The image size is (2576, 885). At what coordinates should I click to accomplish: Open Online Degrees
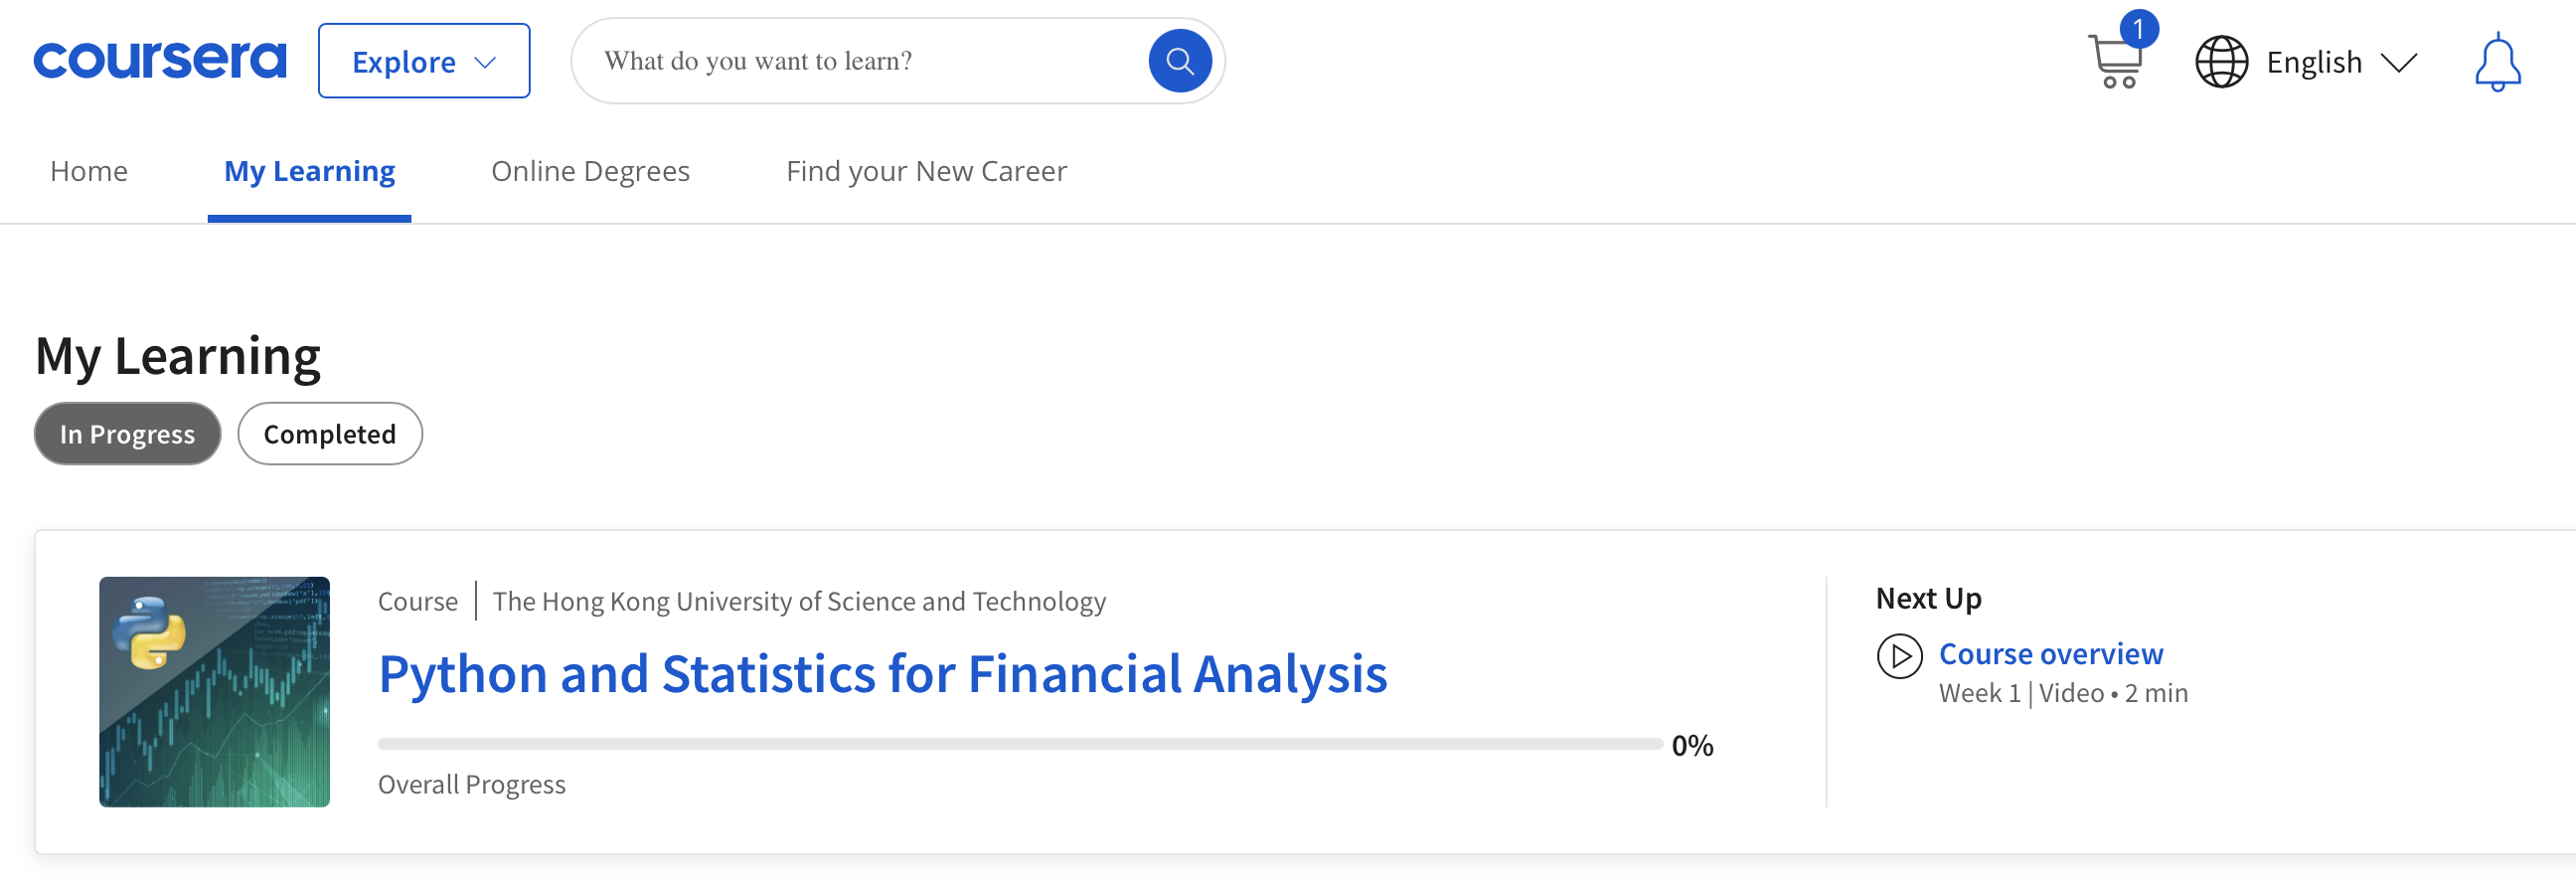pyautogui.click(x=590, y=171)
